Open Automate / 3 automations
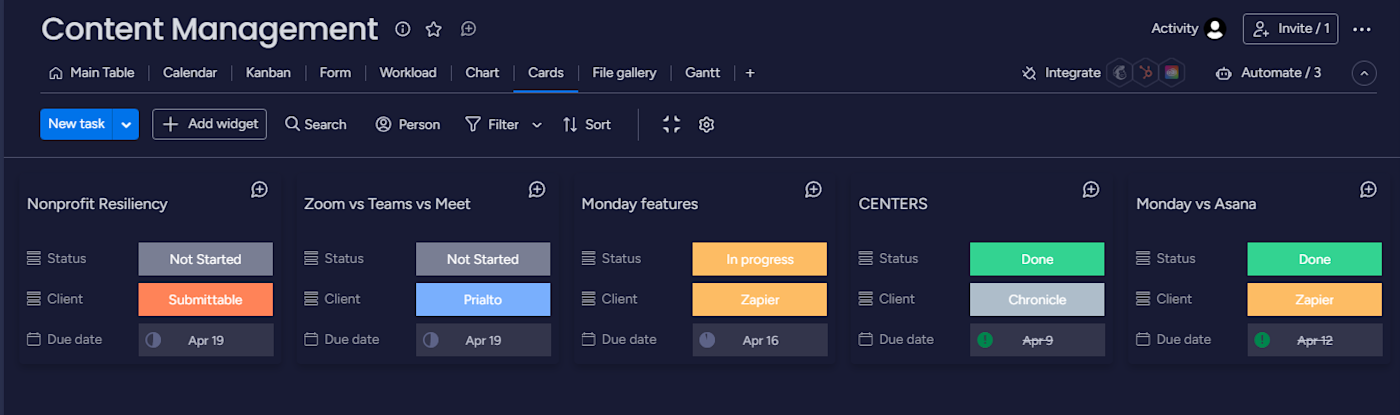 [1268, 73]
